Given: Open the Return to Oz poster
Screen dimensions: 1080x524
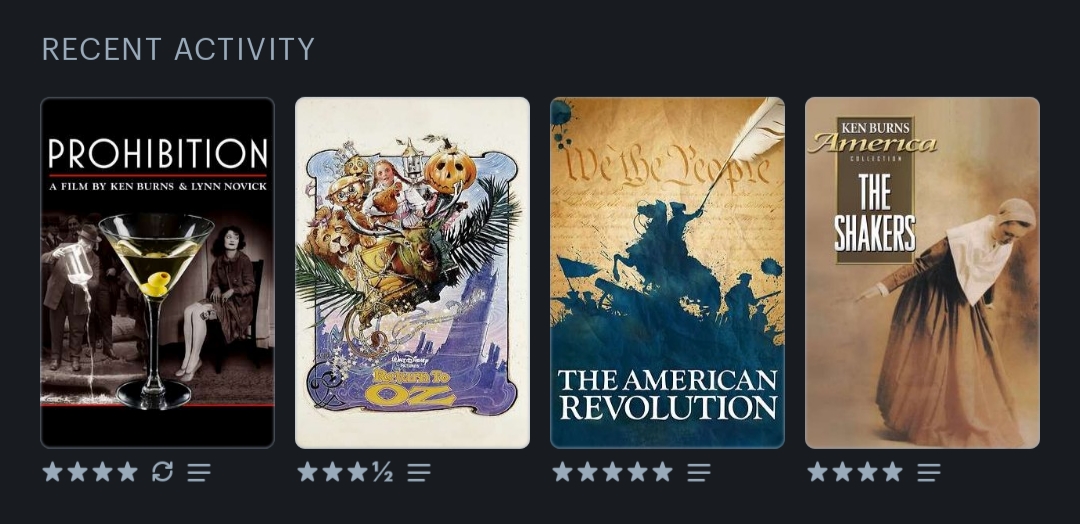Looking at the screenshot, I should [413, 273].
